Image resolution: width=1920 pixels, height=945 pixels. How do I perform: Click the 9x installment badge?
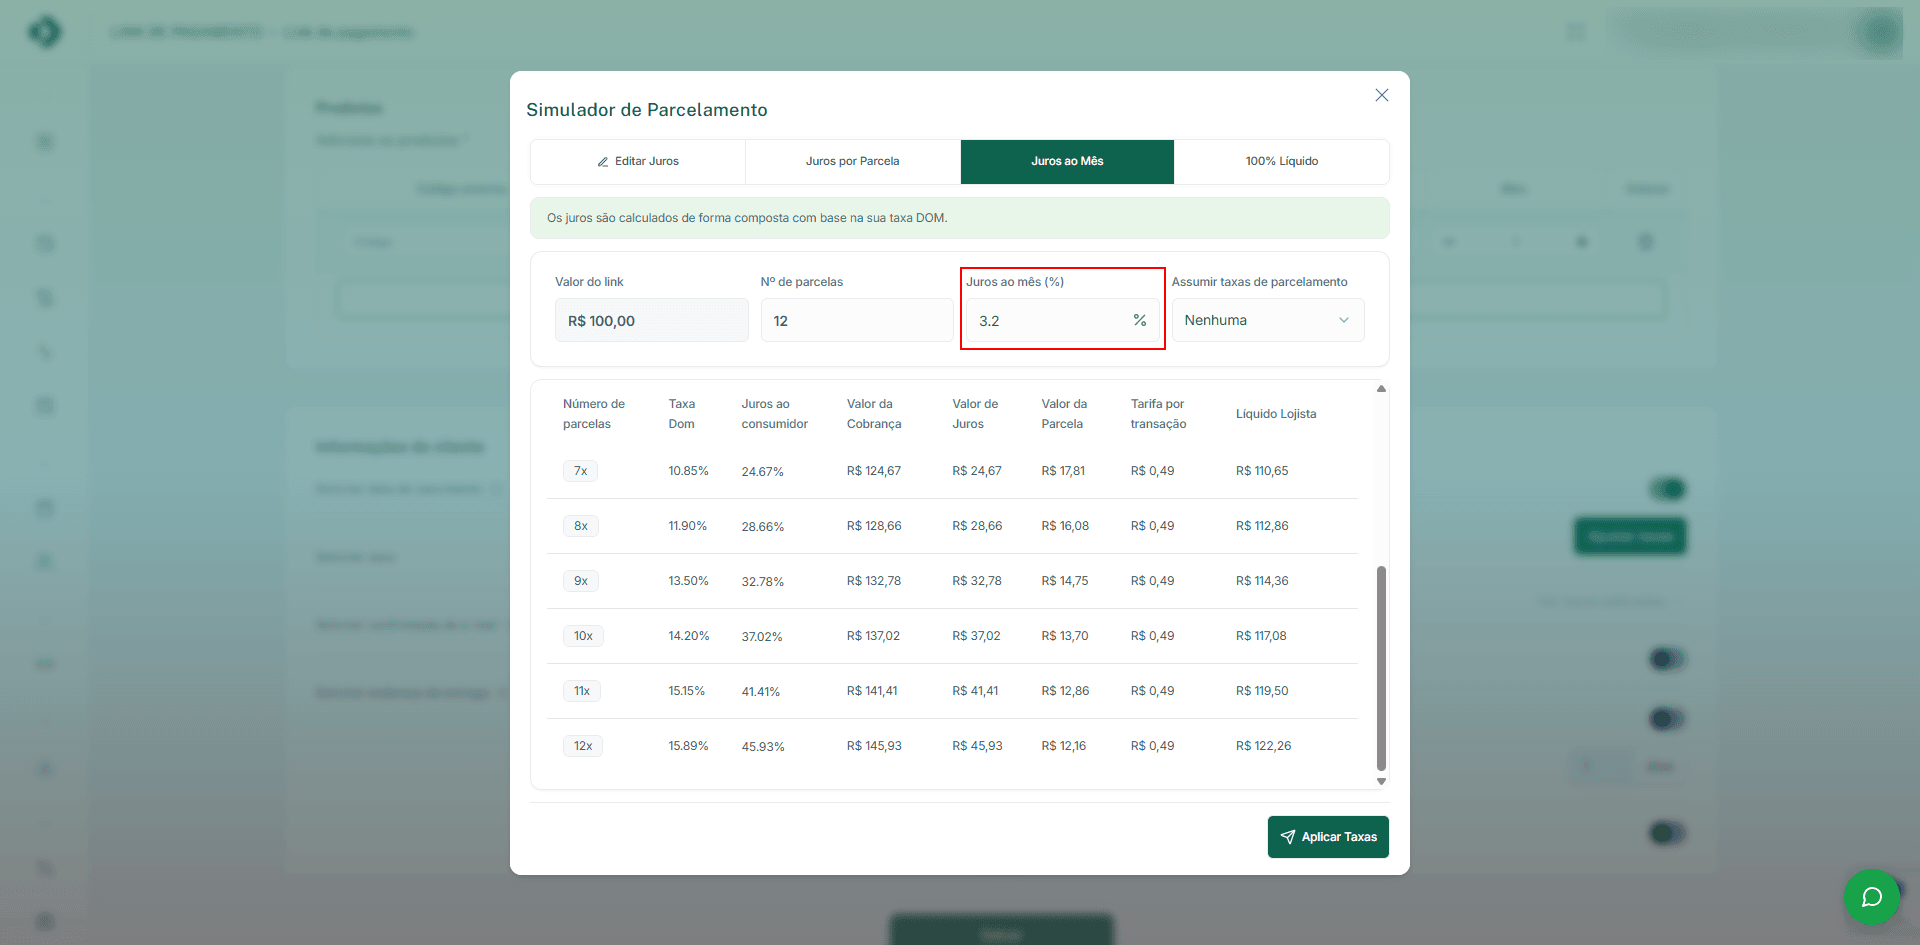pyautogui.click(x=580, y=581)
